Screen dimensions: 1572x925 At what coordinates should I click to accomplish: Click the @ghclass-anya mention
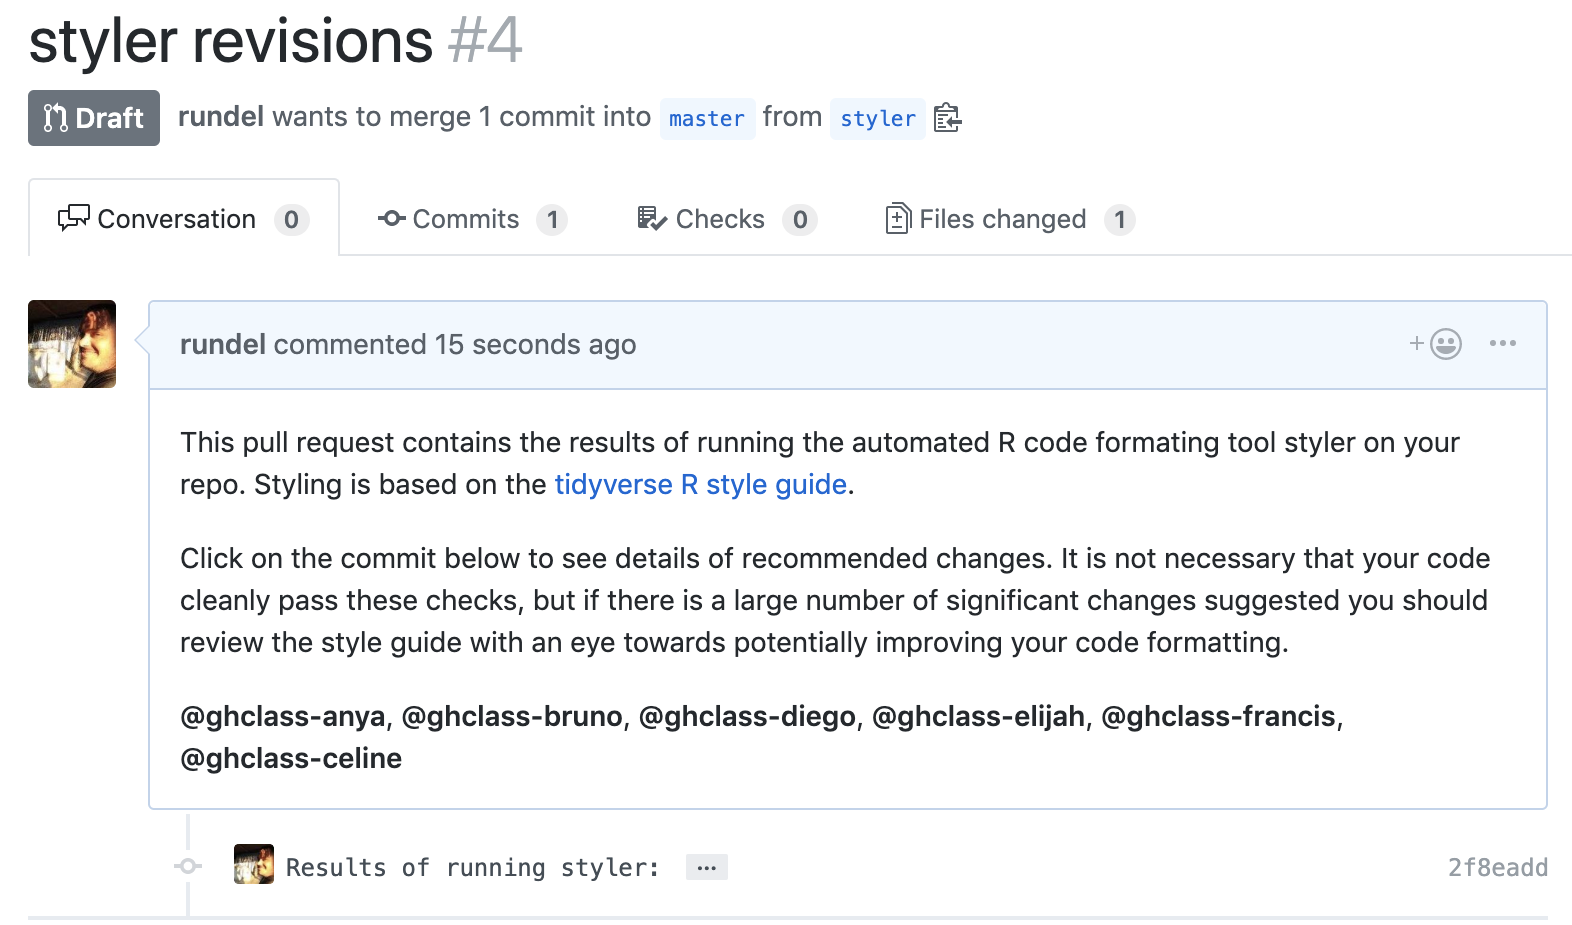(282, 716)
